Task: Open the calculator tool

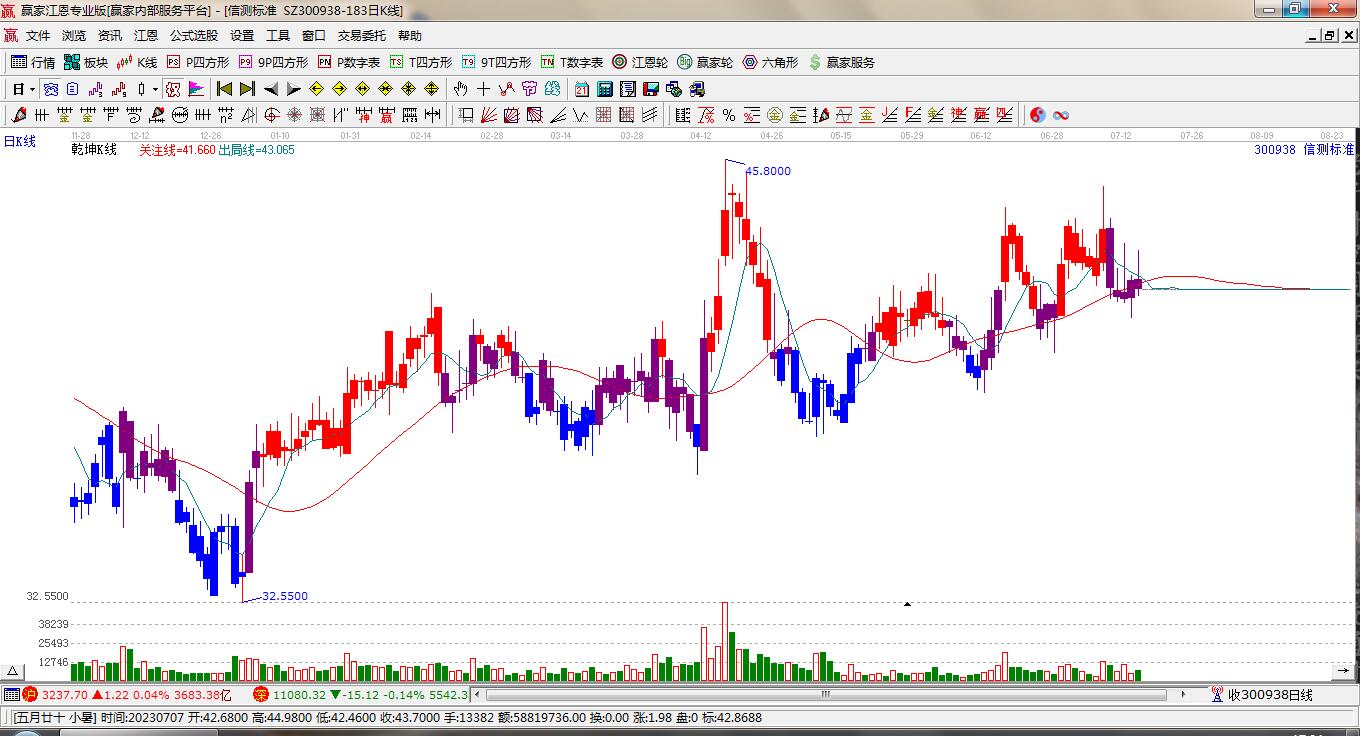Action: tap(605, 89)
